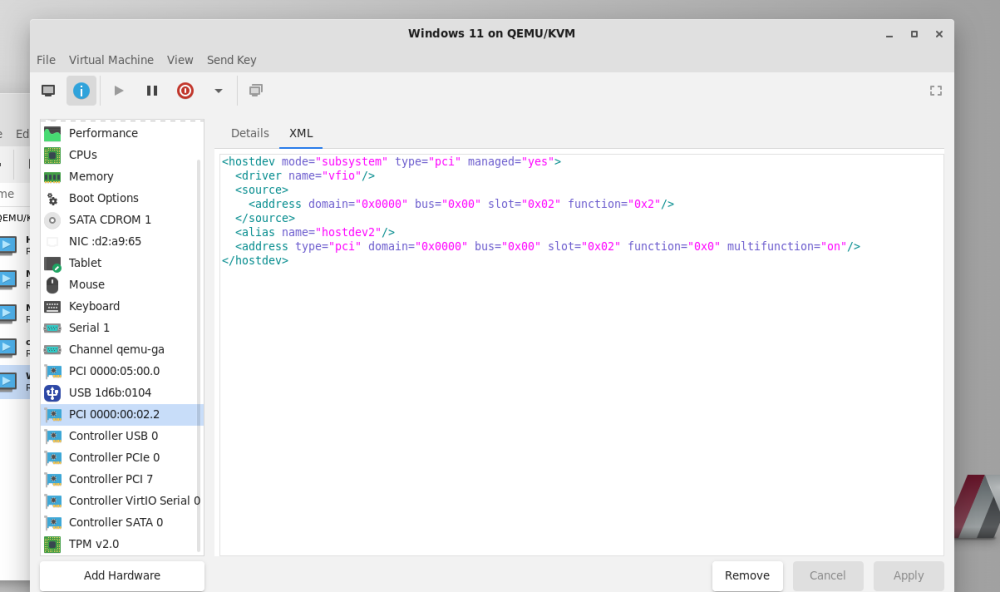
Task: Click multifunction="on" attribute in XML
Action: [786, 246]
